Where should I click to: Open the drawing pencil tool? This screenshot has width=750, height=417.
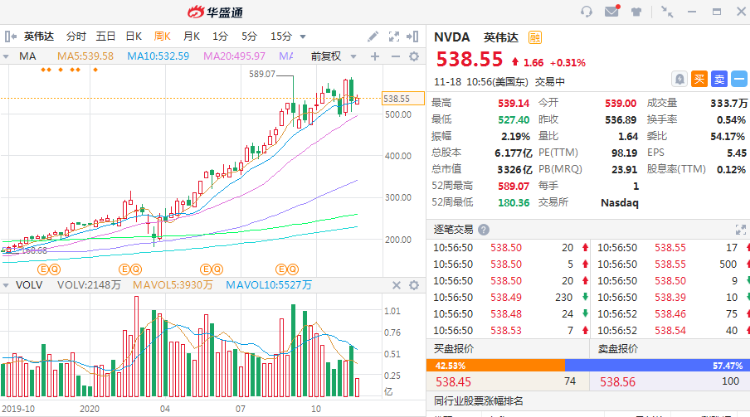coord(373,36)
